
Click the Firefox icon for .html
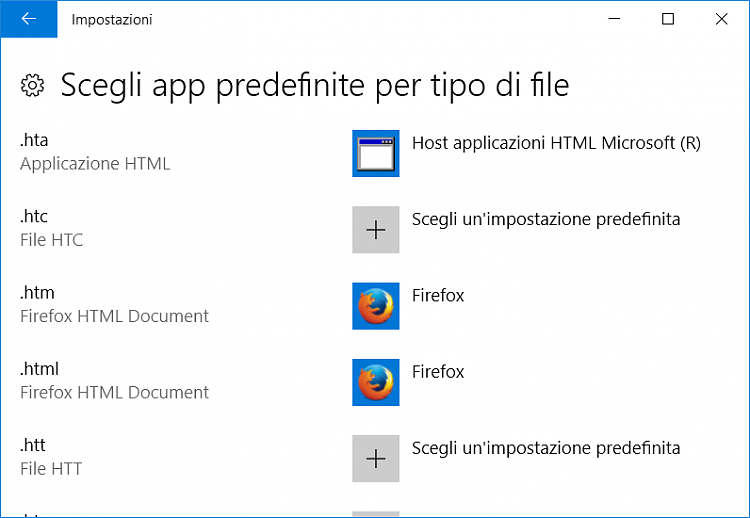[x=376, y=383]
